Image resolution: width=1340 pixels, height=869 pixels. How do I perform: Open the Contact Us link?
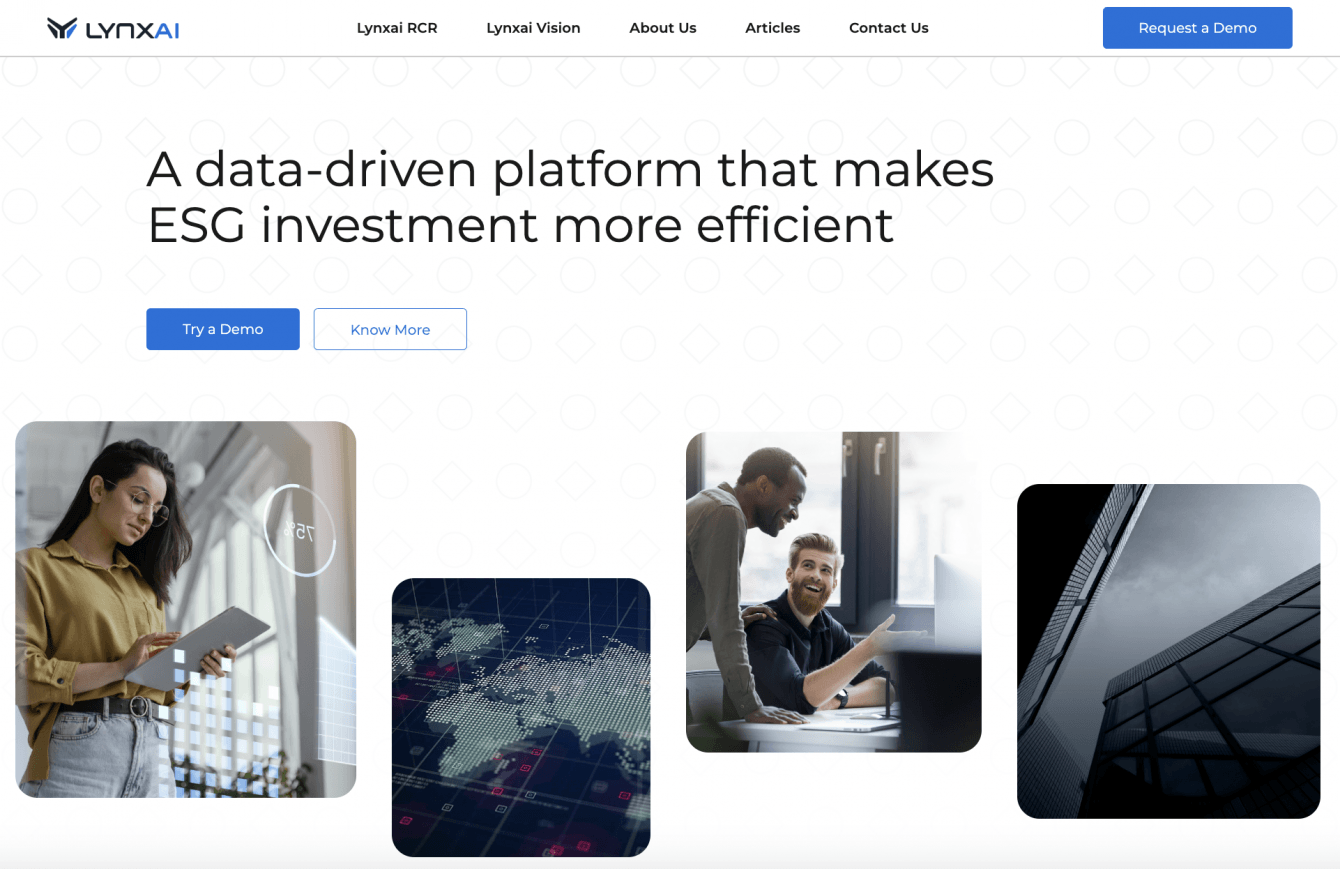[889, 28]
